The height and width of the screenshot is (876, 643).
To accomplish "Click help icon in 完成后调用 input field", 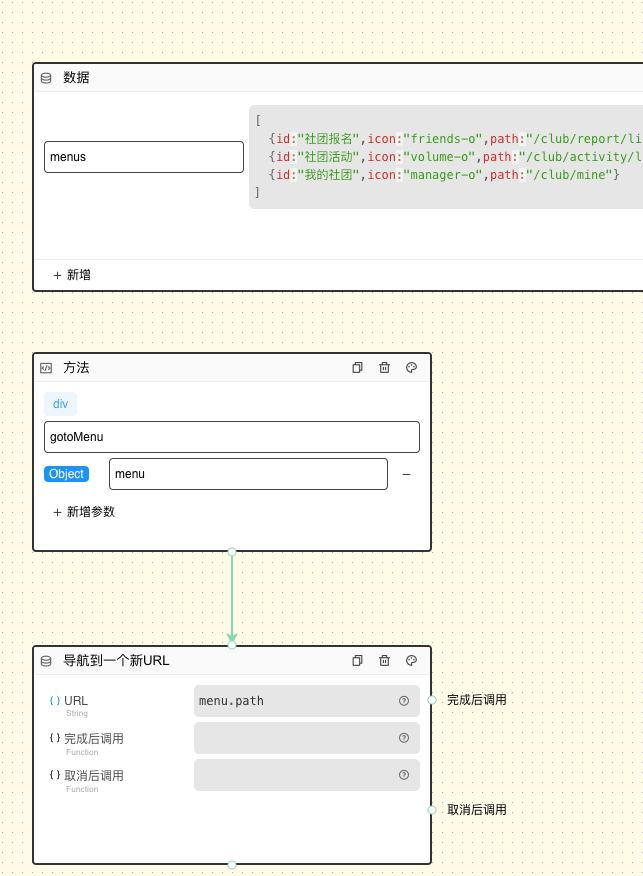I will coord(404,738).
